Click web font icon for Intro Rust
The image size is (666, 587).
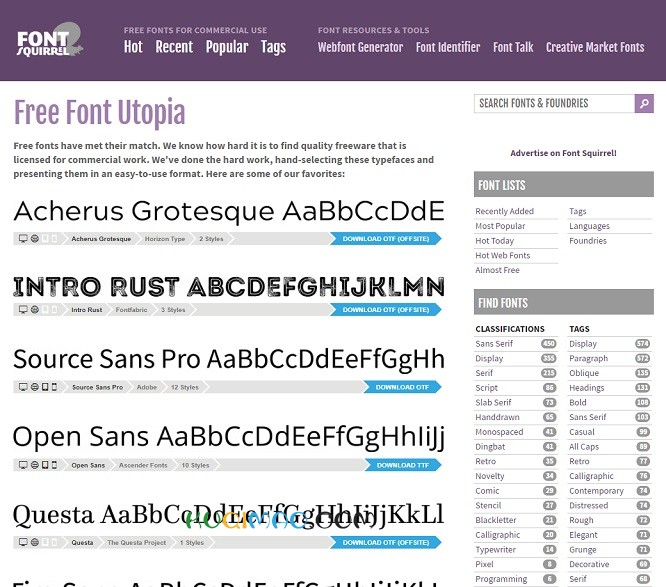35,310
